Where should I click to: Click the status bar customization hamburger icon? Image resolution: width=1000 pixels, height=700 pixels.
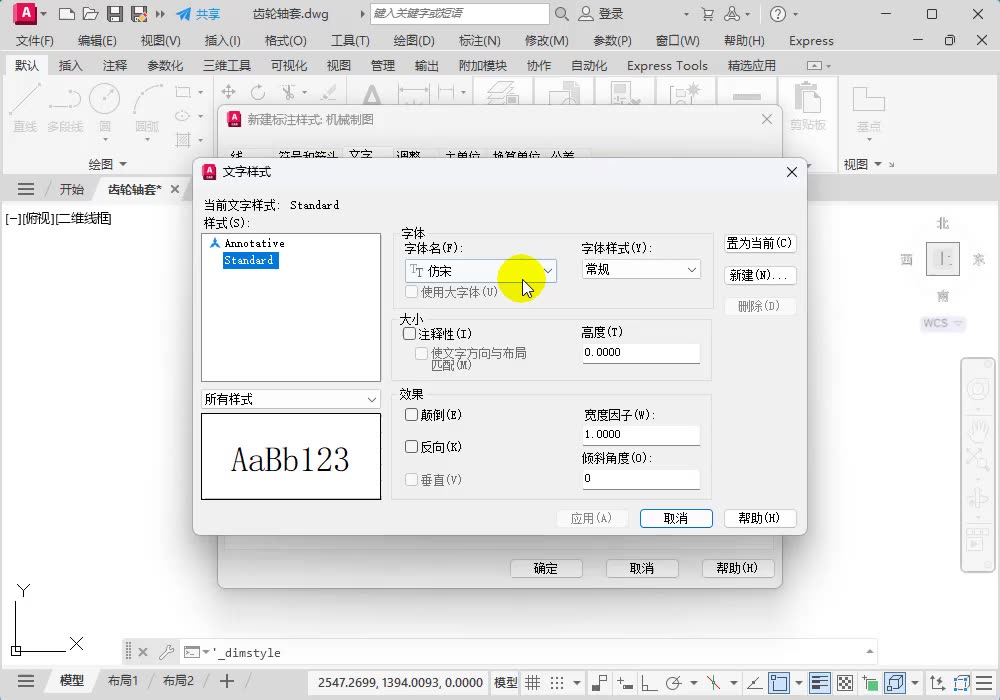click(x=984, y=682)
